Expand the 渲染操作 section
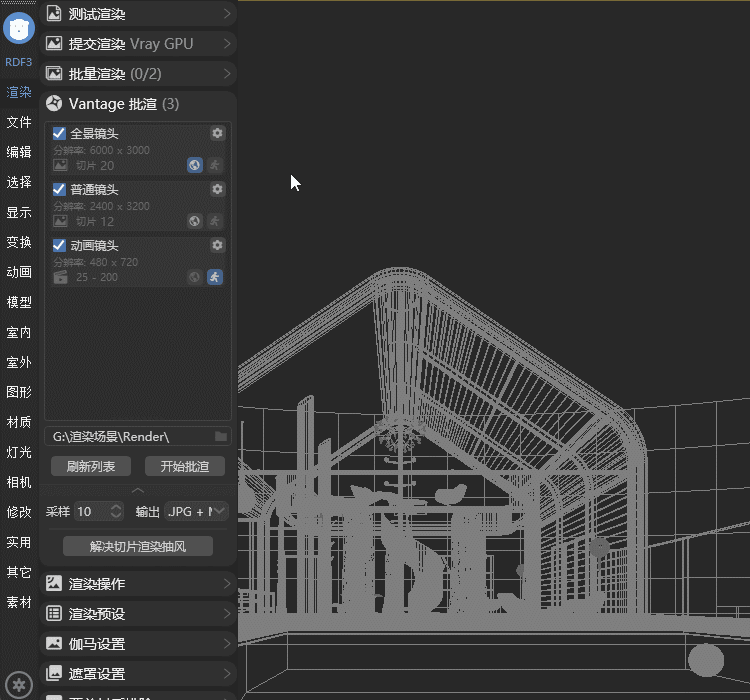The height and width of the screenshot is (700, 750). 138,584
